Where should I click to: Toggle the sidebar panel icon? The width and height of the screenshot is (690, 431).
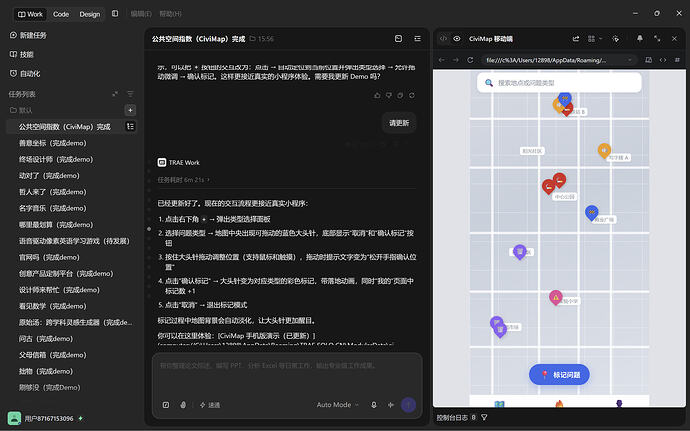[115, 14]
